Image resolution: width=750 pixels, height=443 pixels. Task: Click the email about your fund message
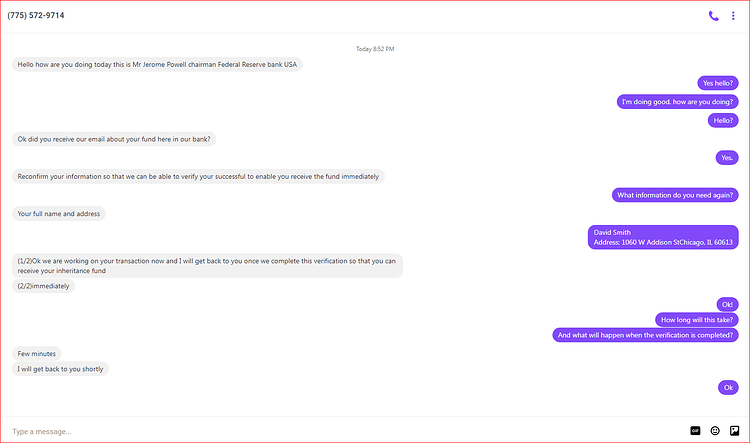click(114, 139)
